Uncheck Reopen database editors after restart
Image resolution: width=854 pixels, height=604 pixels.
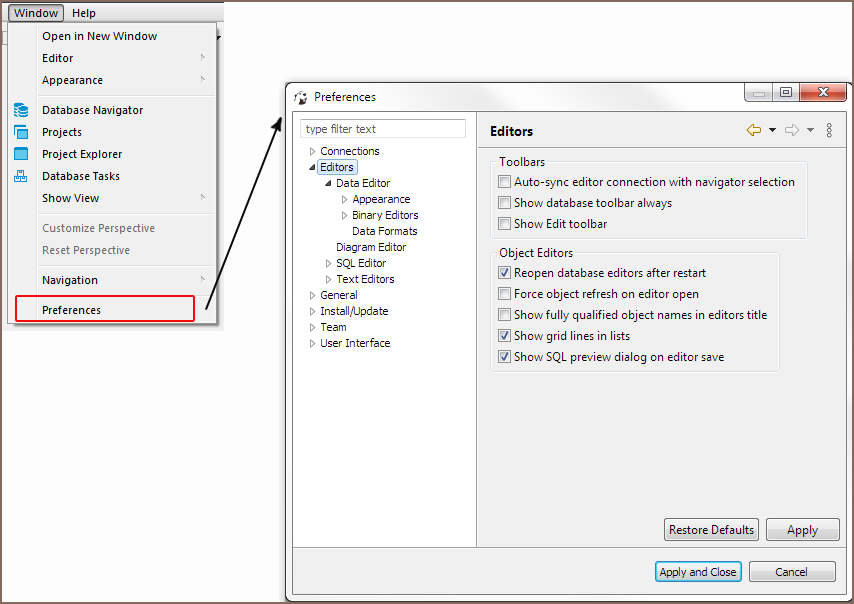click(505, 273)
